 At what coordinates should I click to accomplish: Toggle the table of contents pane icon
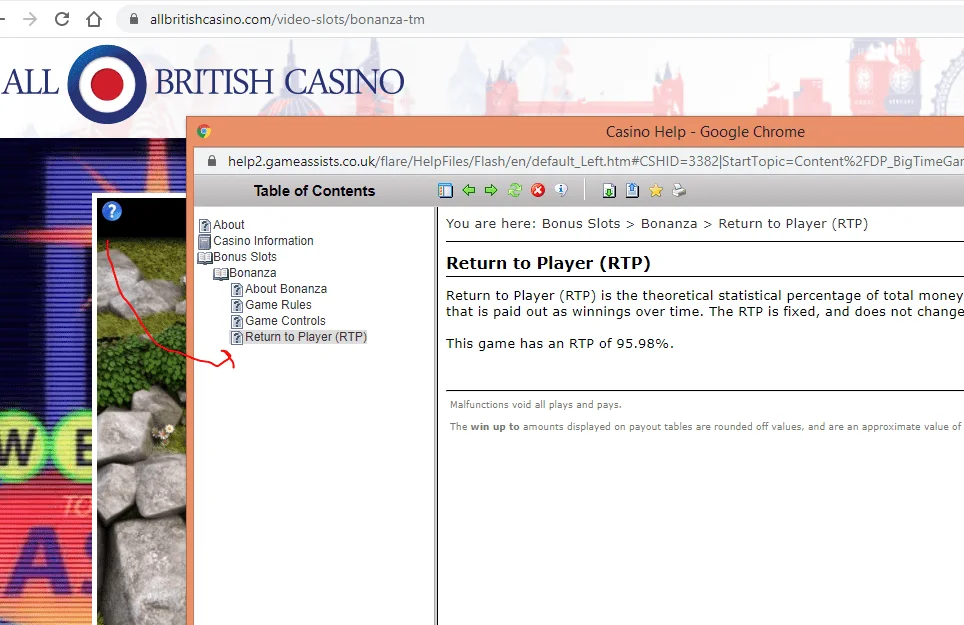tap(446, 191)
